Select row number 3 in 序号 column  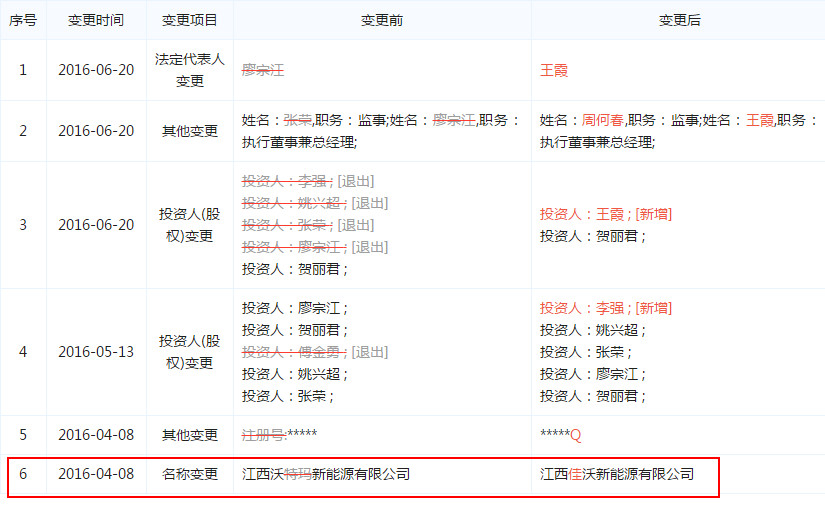click(x=23, y=225)
